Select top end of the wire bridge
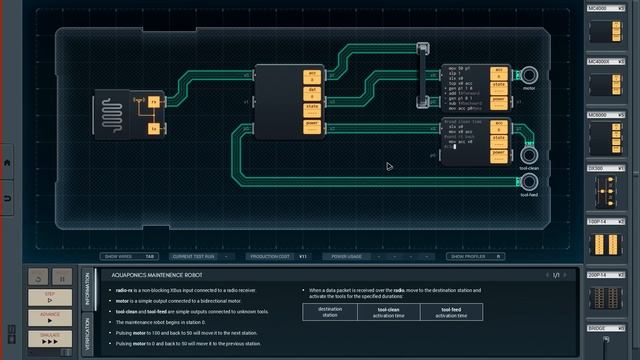Screen dimensions: 640x360 [x=422, y=49]
